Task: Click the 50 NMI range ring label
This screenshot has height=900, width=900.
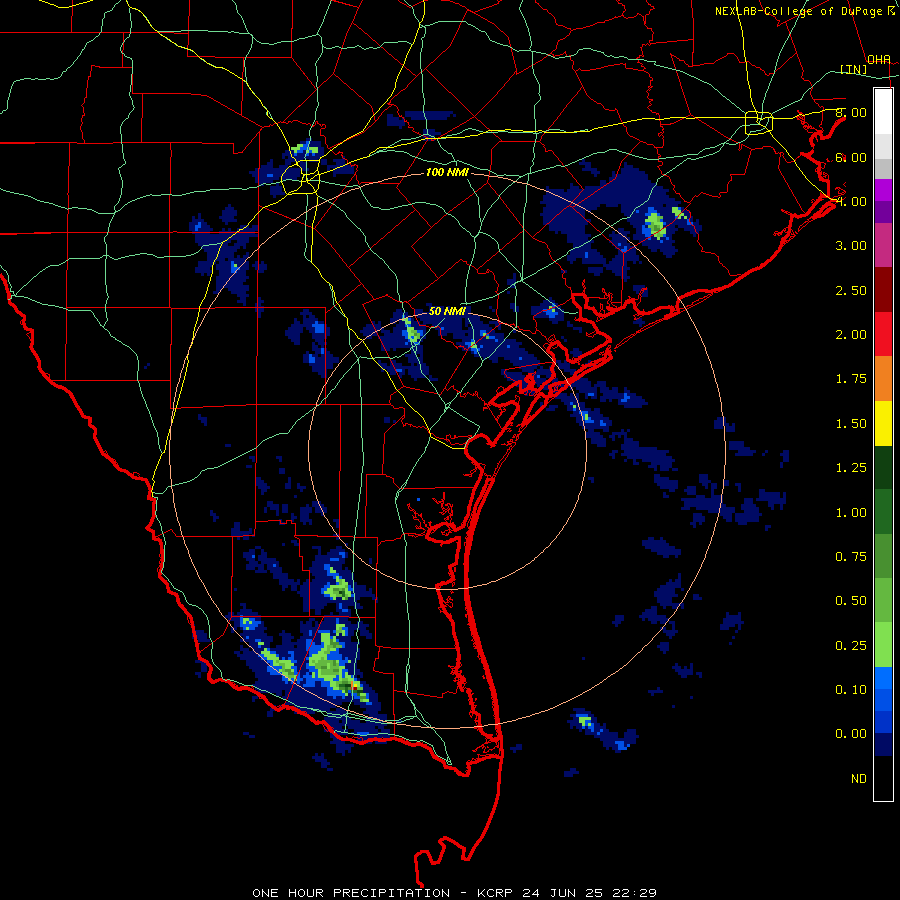Action: pos(447,311)
